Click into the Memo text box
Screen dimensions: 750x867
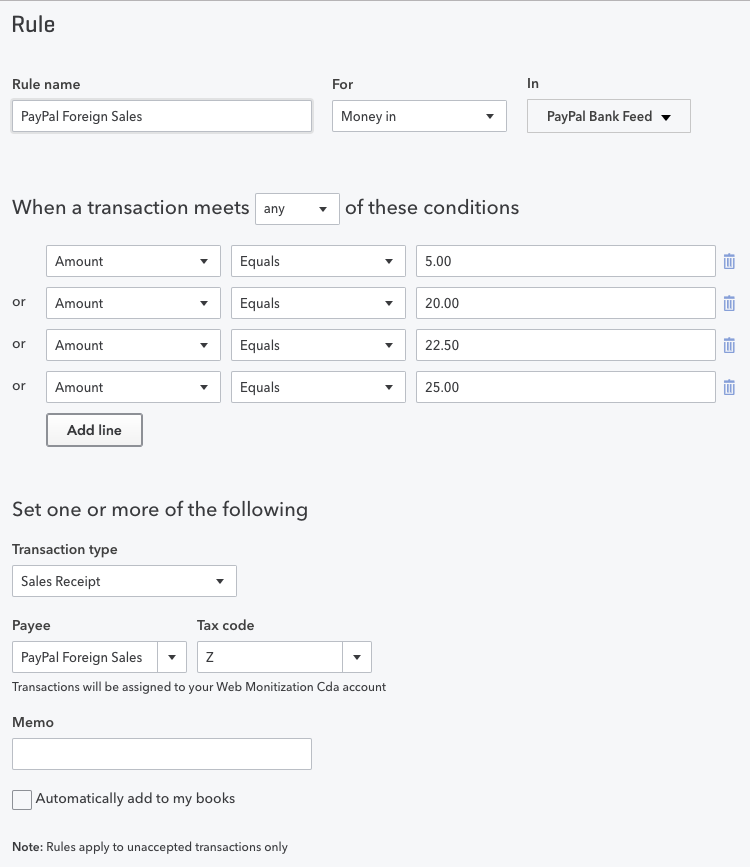162,754
